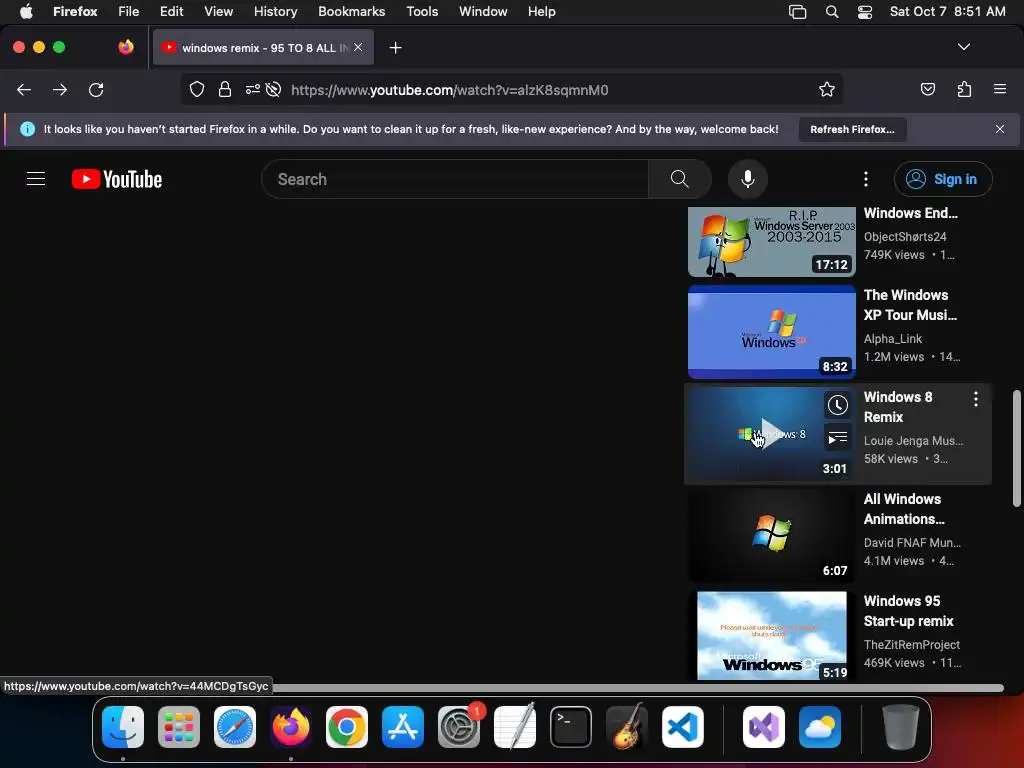Open YouTube settings three-dot menu
This screenshot has height=768, width=1024.
click(866, 179)
